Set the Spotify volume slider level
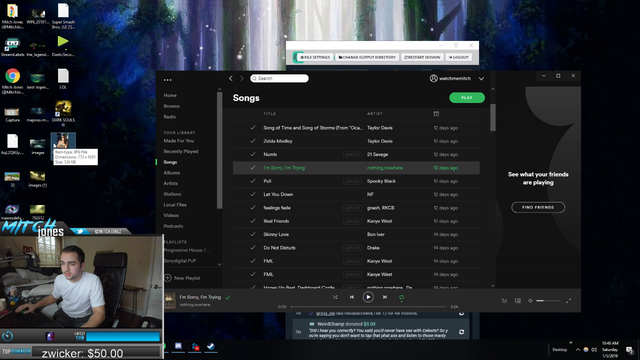This screenshot has width=640, height=360. [x=548, y=301]
